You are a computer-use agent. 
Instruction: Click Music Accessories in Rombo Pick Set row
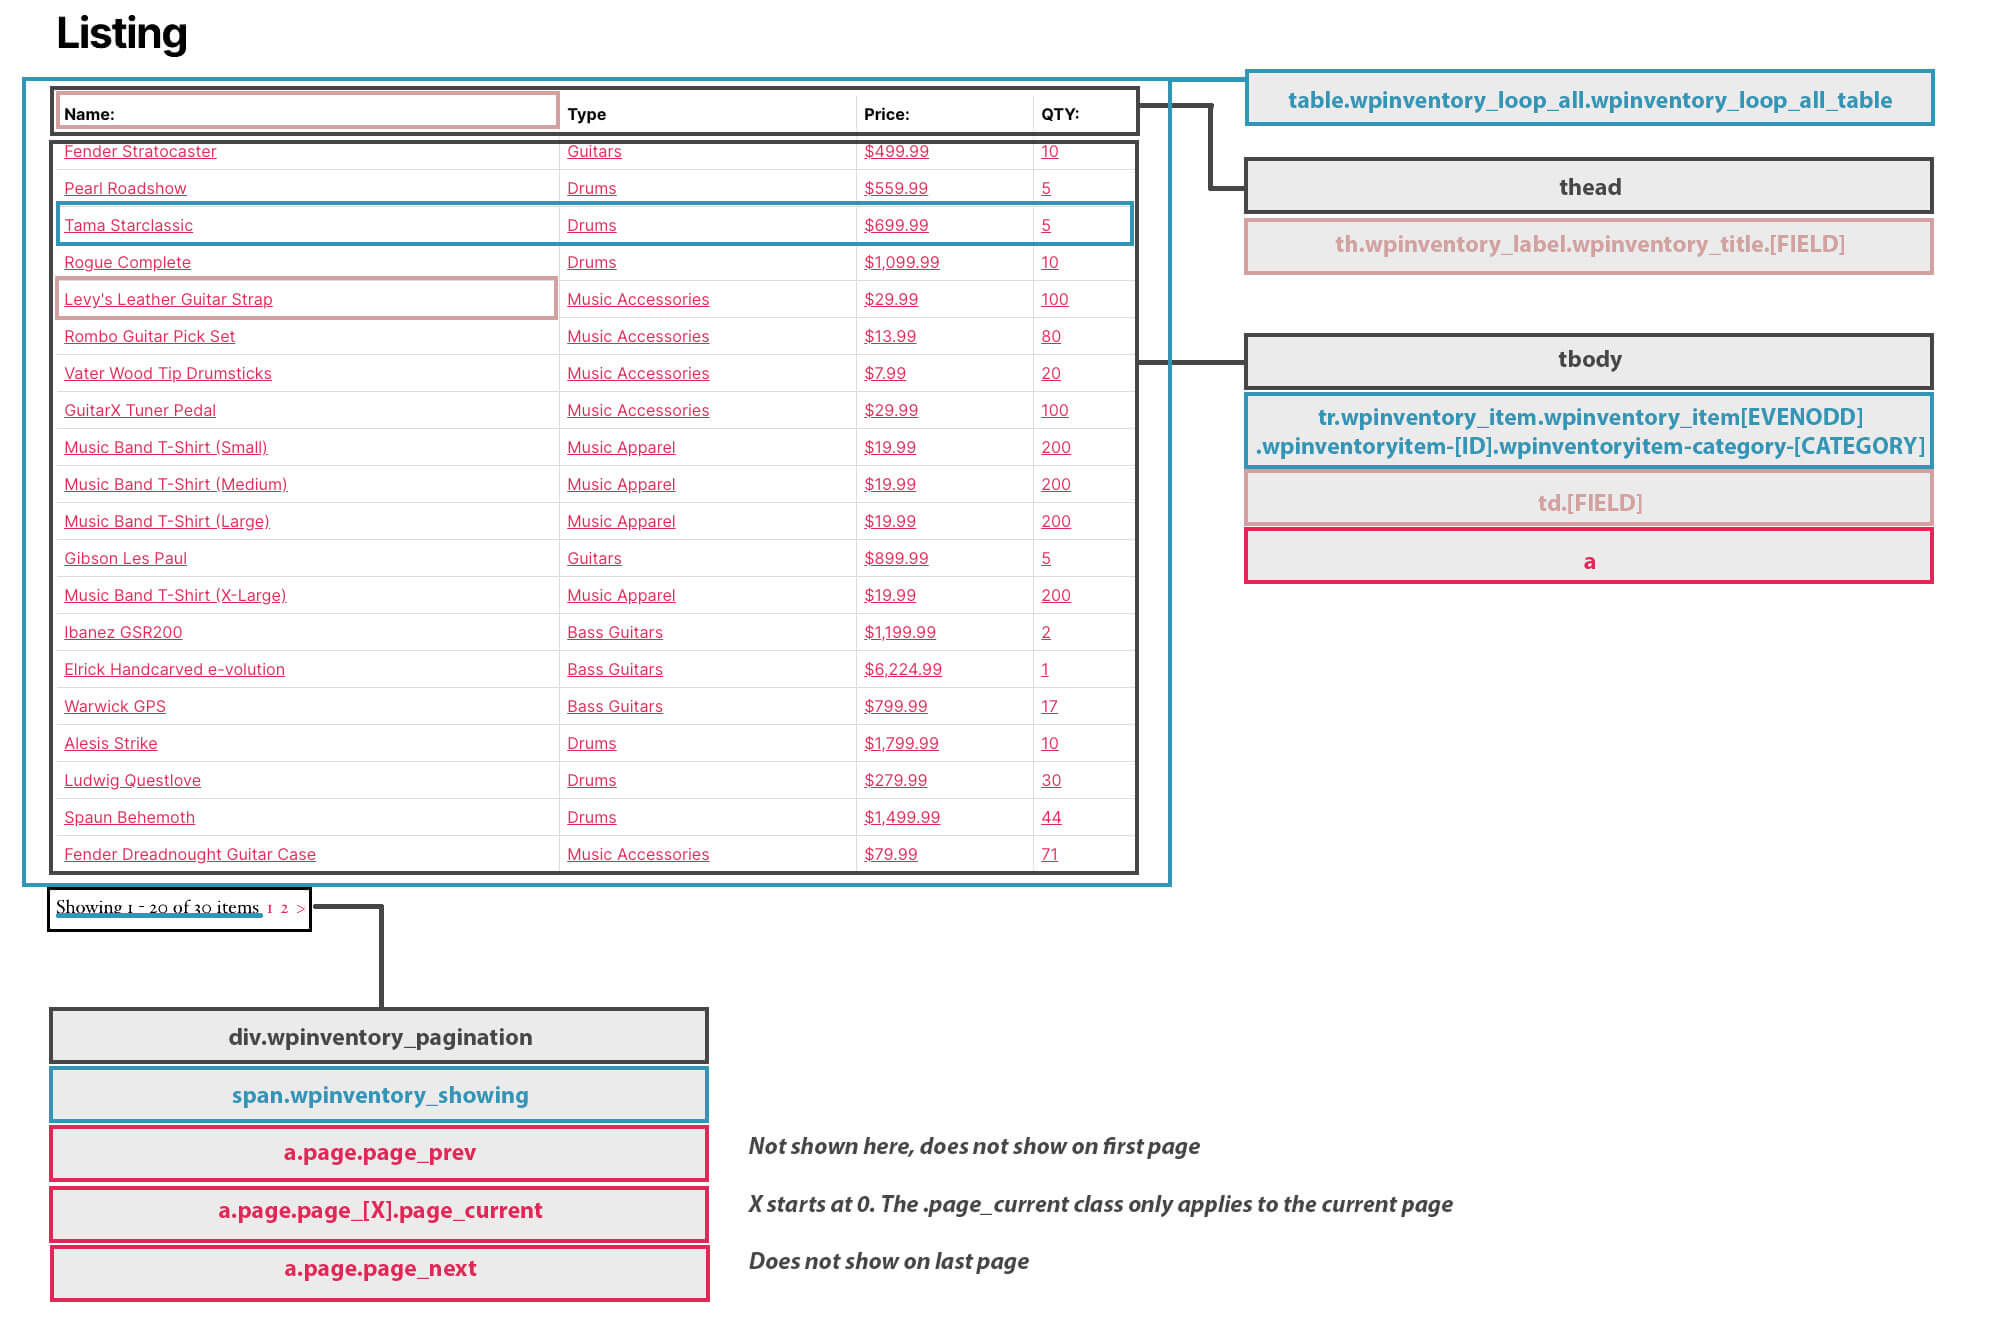[x=638, y=336]
